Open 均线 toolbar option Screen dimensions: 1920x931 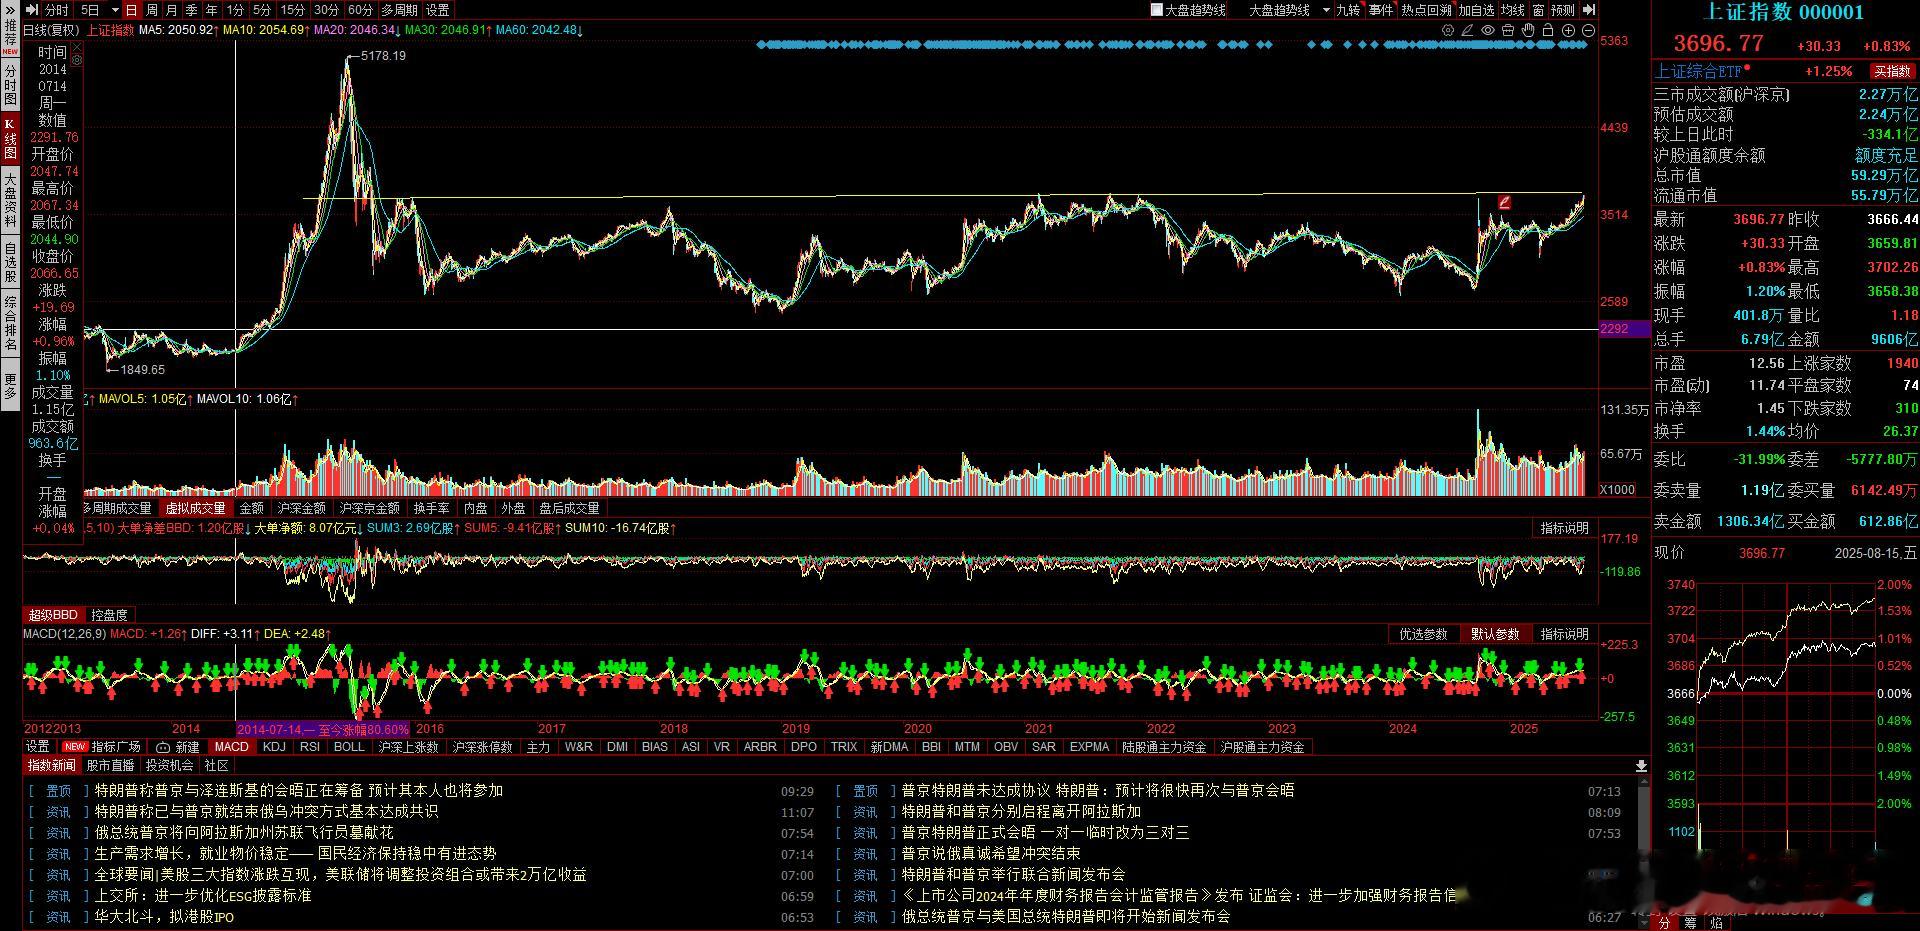(1512, 10)
